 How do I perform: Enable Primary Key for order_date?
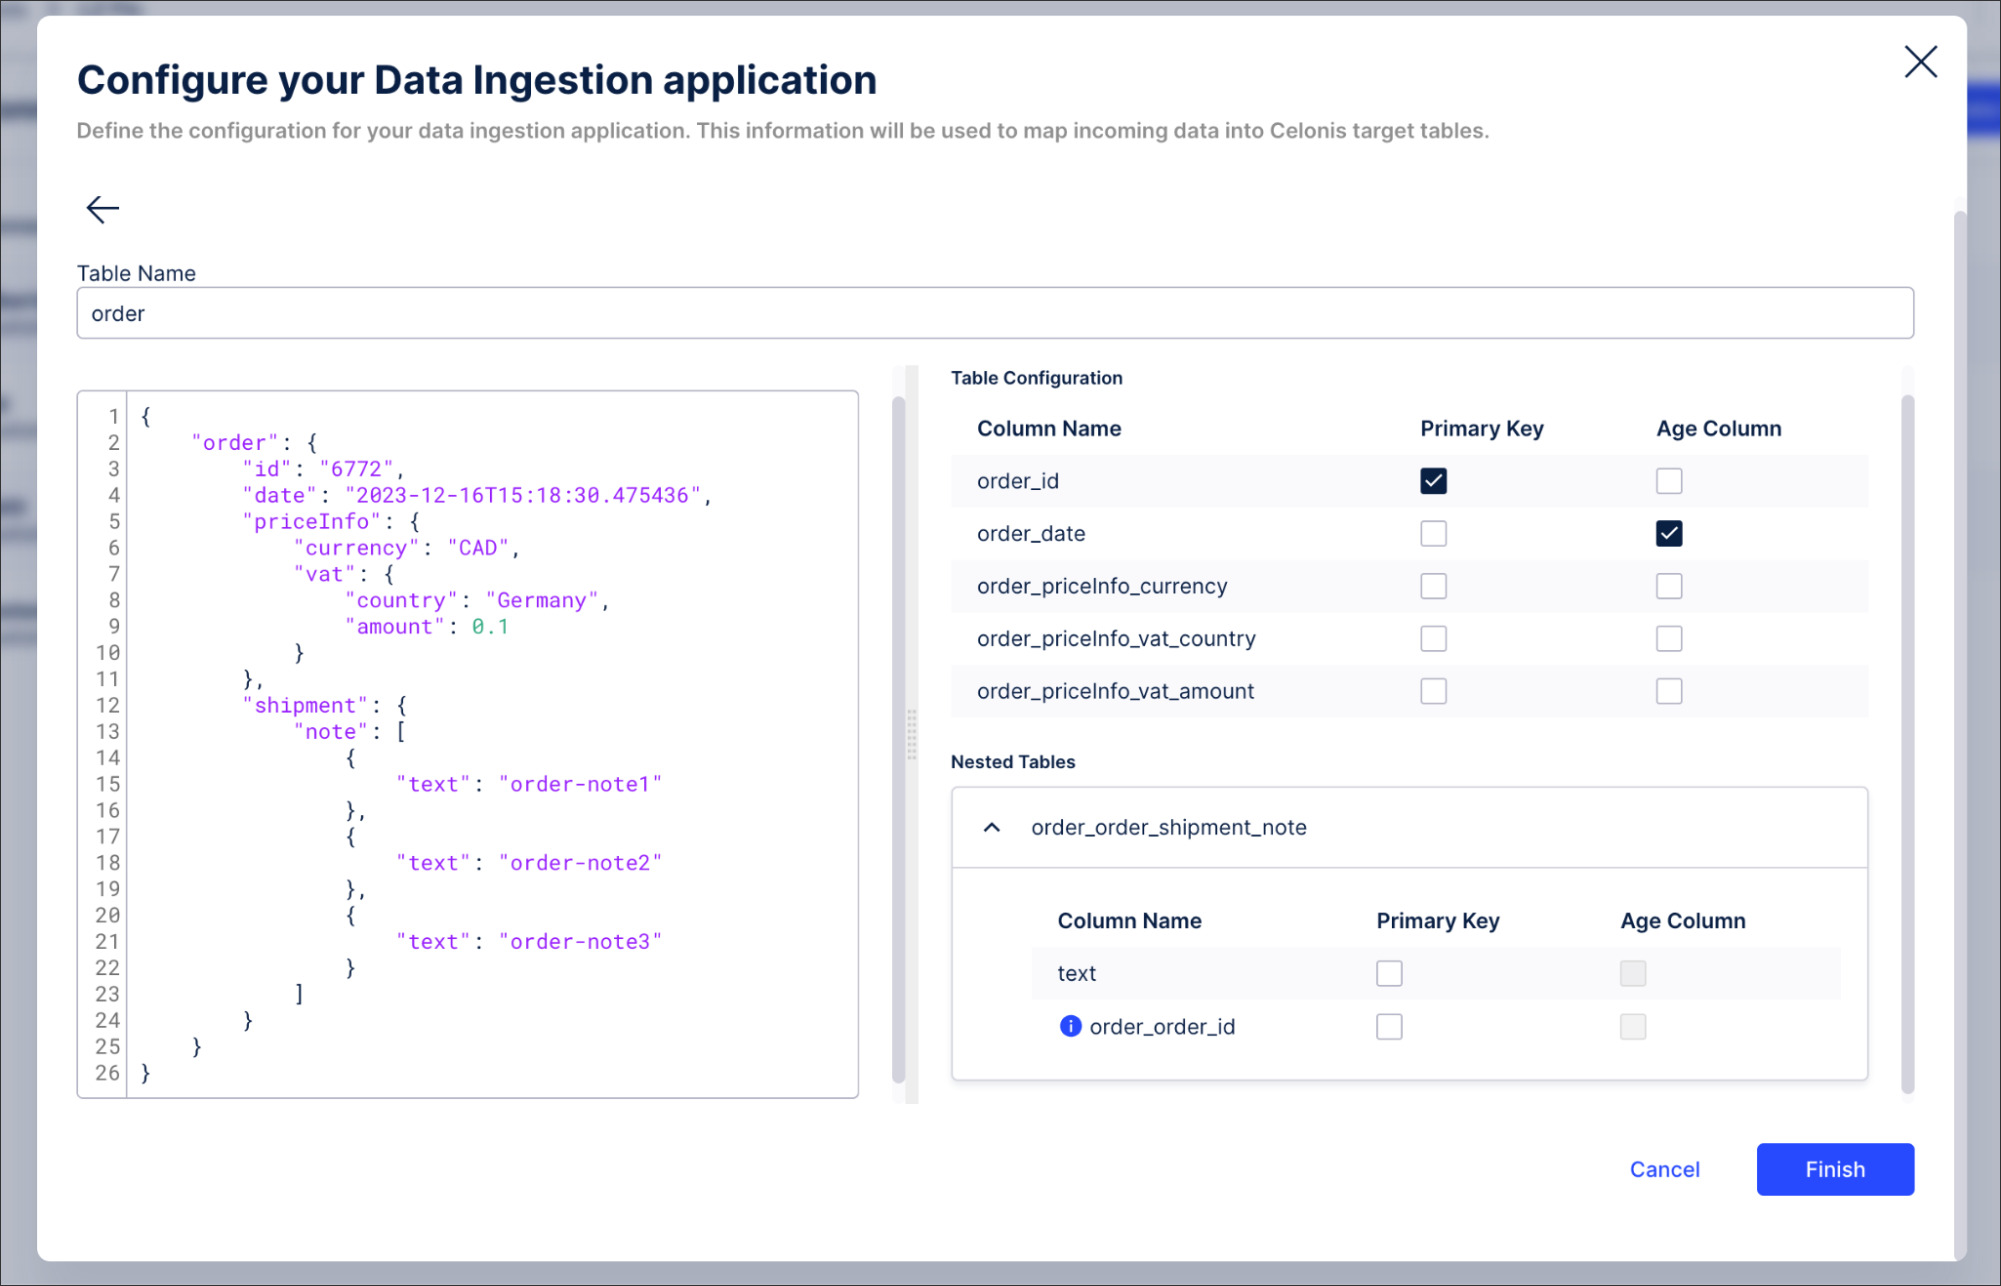tap(1433, 534)
